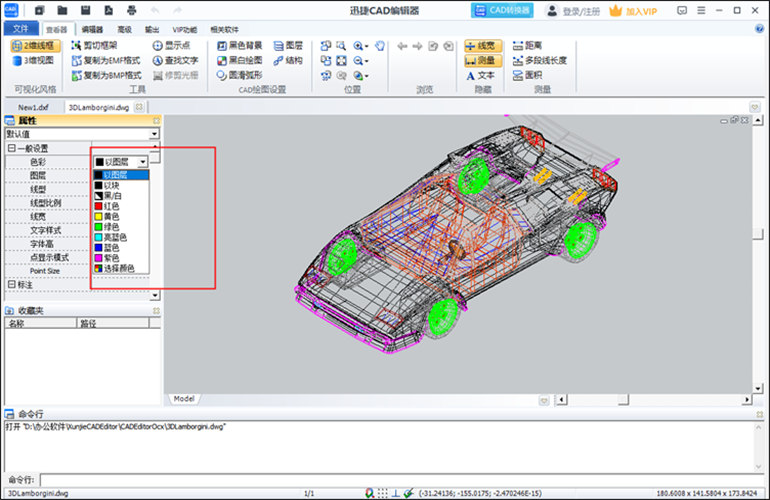Switch to VIP功能 ribbon tab
The height and width of the screenshot is (500, 770).
point(185,29)
